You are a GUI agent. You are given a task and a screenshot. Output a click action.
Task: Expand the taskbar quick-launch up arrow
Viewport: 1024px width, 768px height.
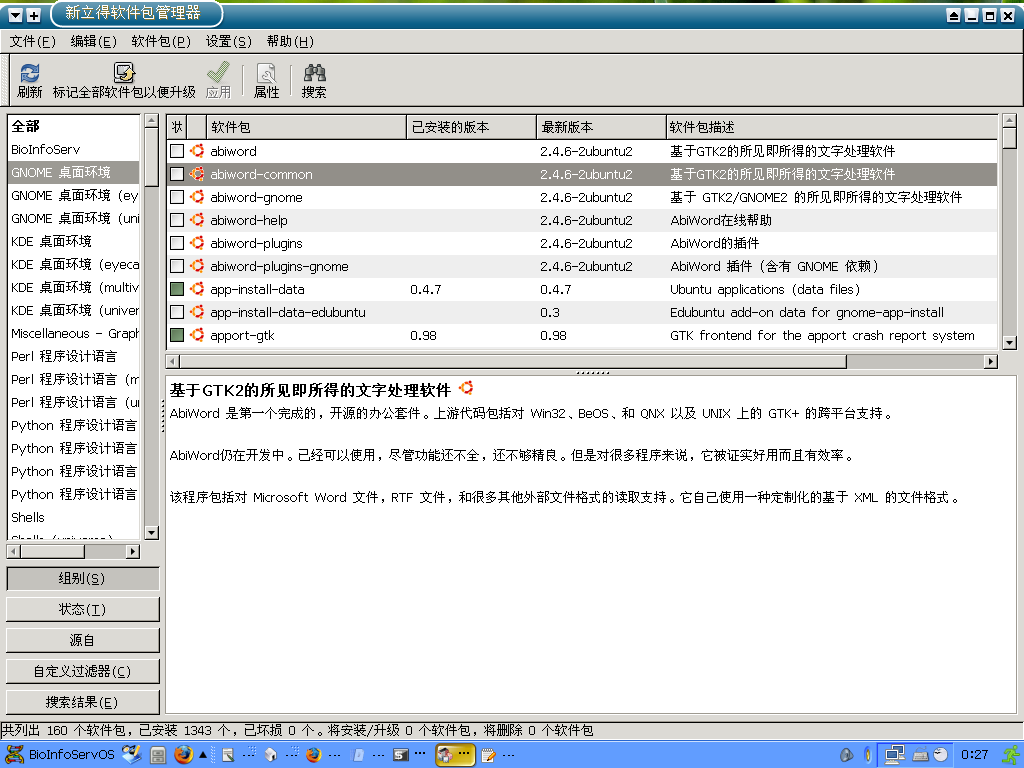203,755
